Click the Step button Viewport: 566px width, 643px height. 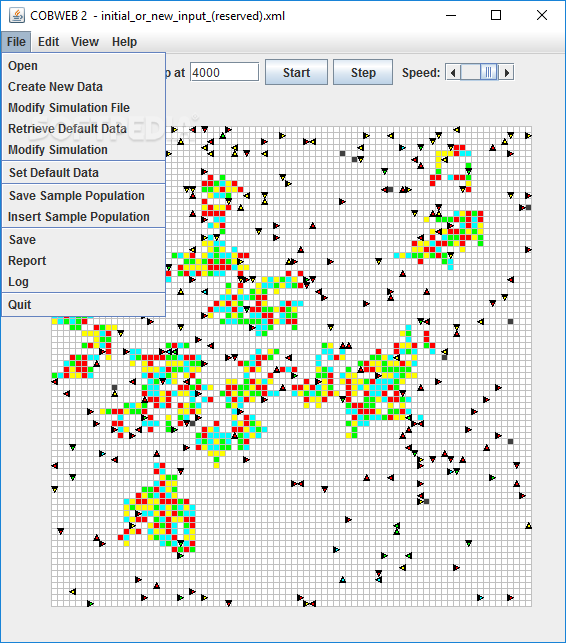[x=363, y=73]
